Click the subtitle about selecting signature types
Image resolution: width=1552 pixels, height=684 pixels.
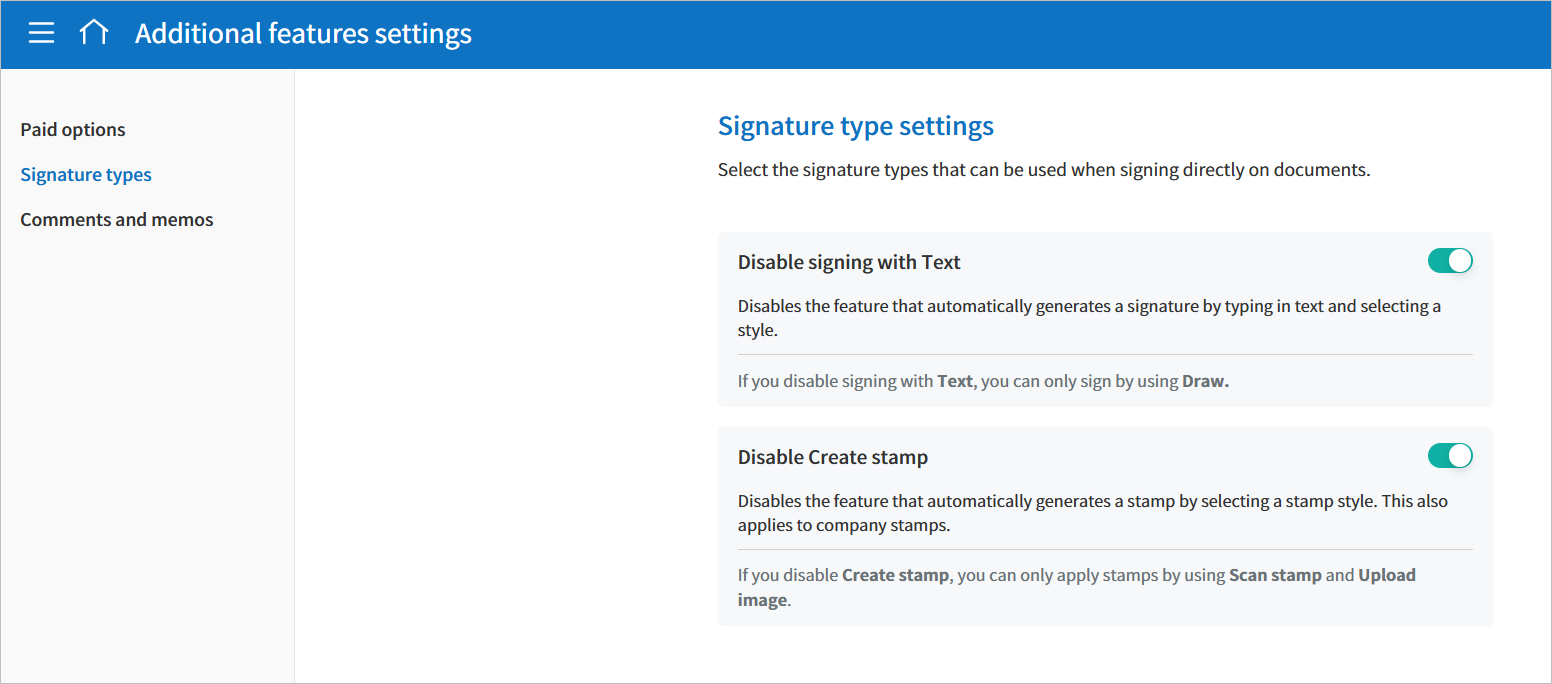(1044, 170)
